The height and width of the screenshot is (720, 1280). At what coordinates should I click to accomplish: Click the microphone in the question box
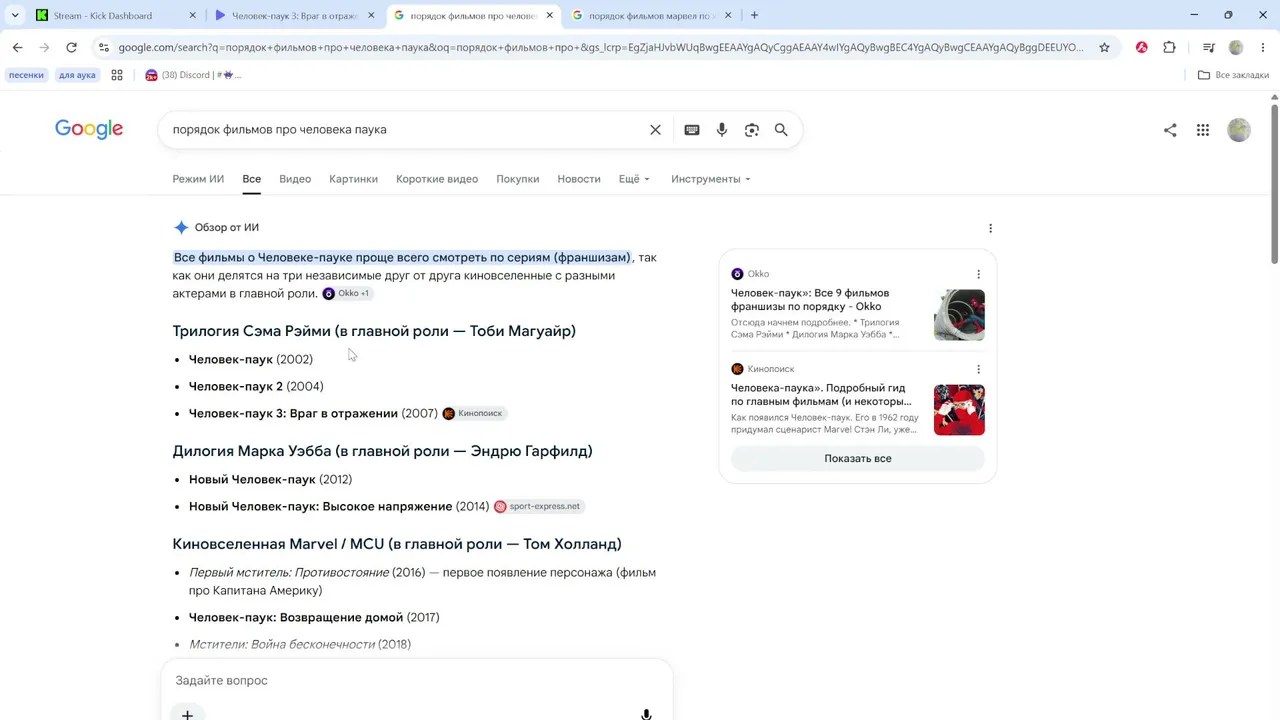[646, 714]
